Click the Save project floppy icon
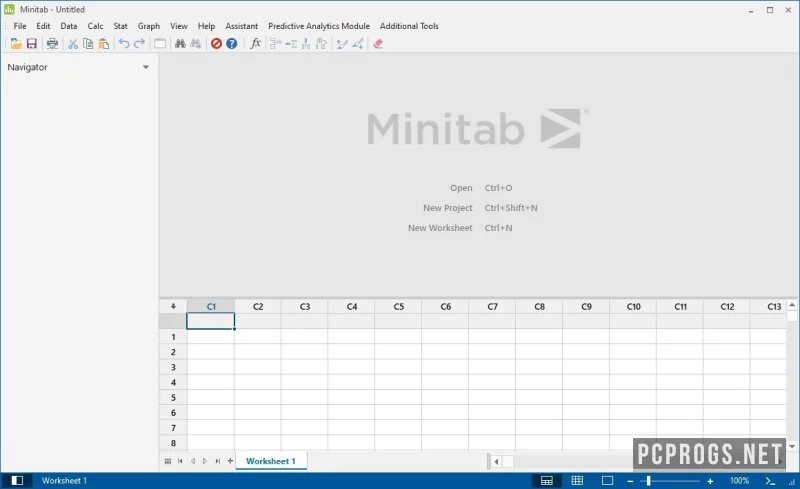Screen dimensions: 800x489 pos(32,44)
